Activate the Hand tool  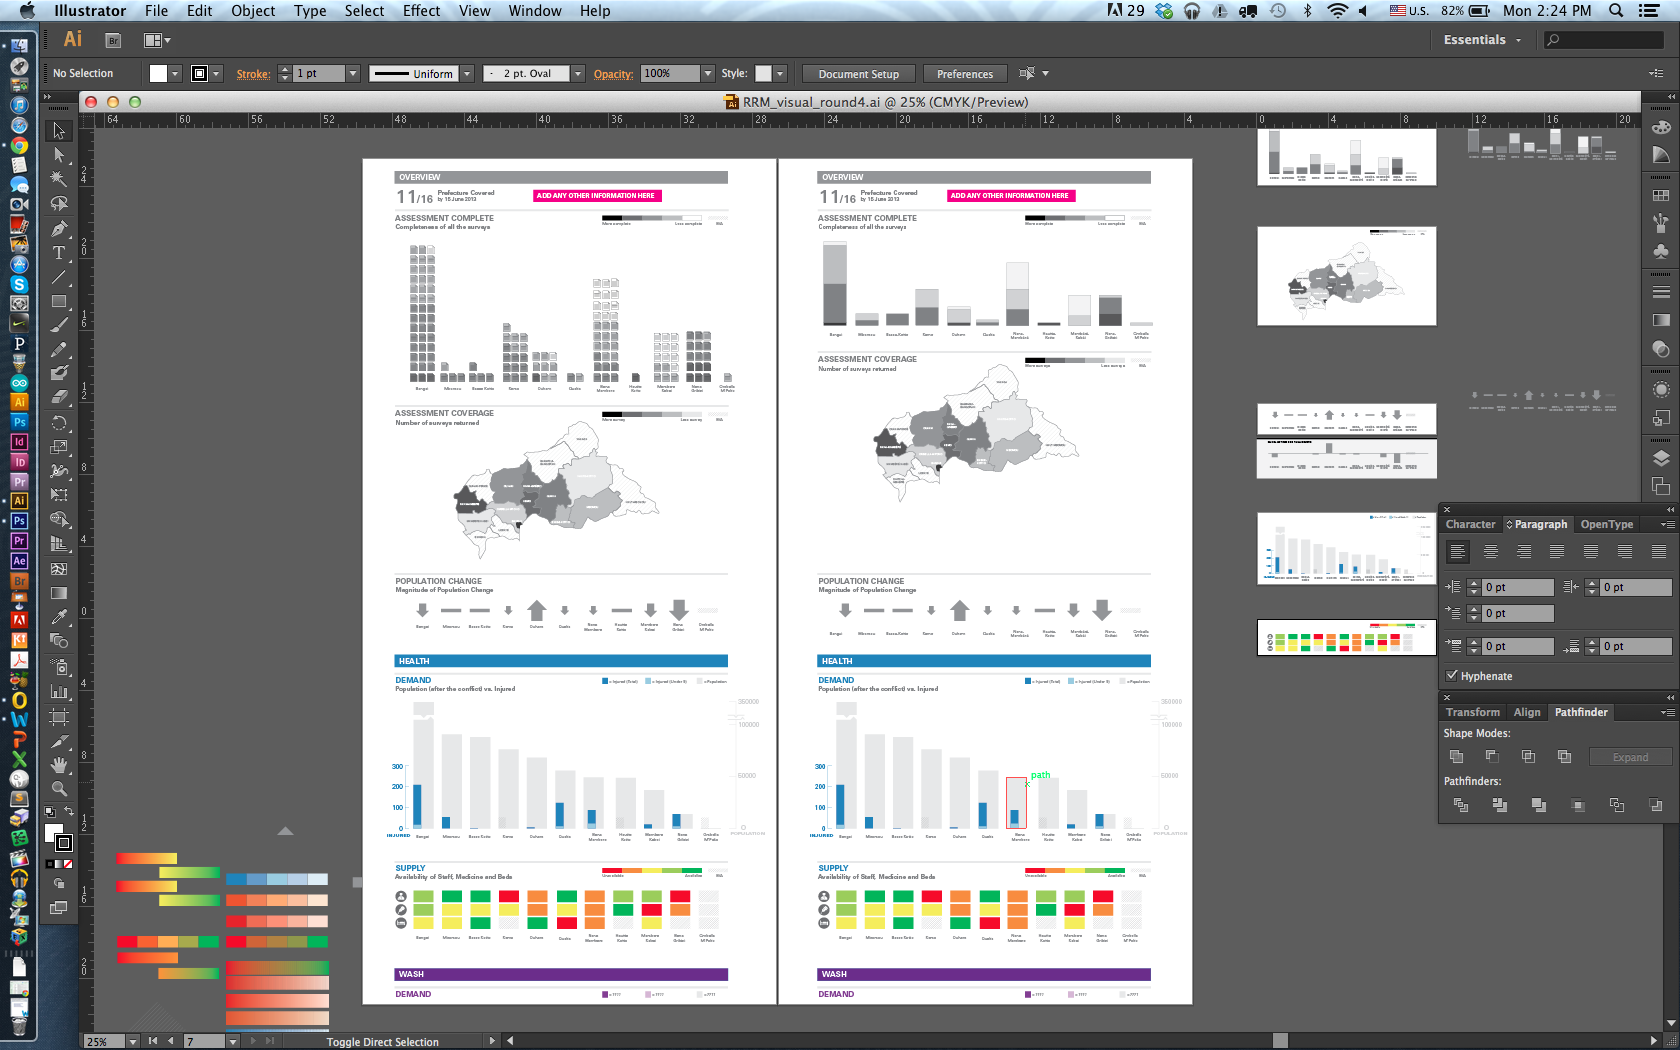pyautogui.click(x=59, y=764)
